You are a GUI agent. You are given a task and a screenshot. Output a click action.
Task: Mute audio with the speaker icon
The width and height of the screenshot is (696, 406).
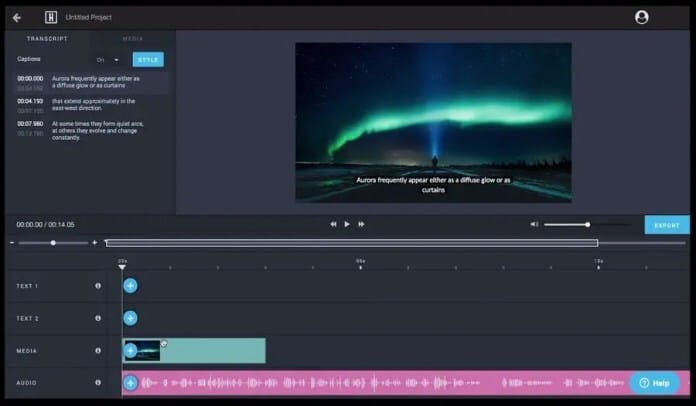pos(534,225)
